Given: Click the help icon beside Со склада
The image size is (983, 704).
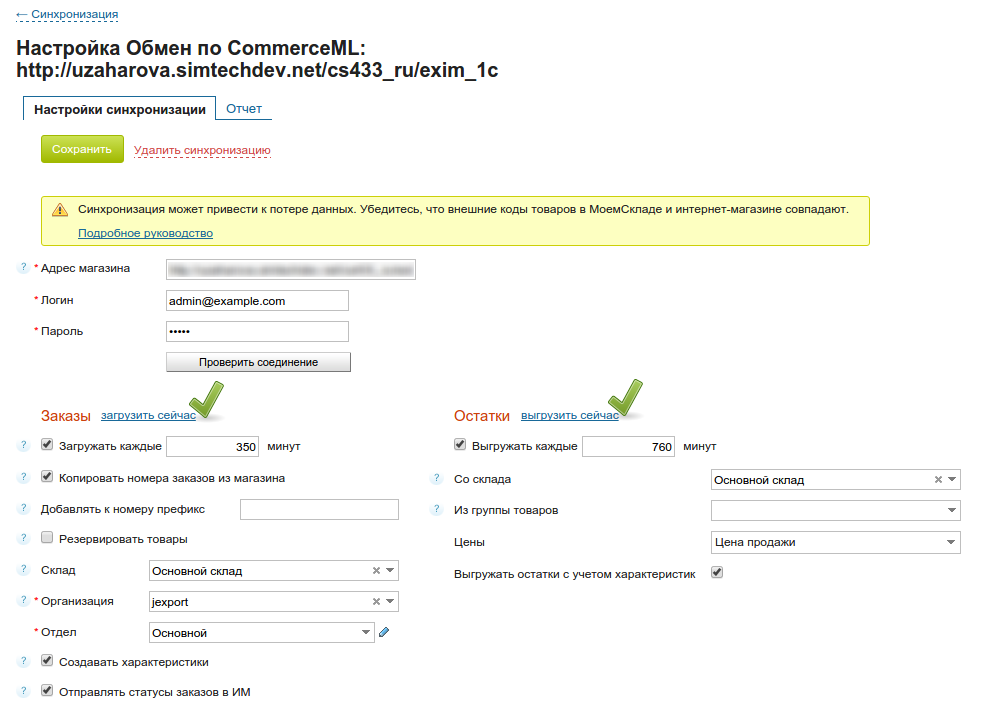Looking at the screenshot, I should 436,479.
